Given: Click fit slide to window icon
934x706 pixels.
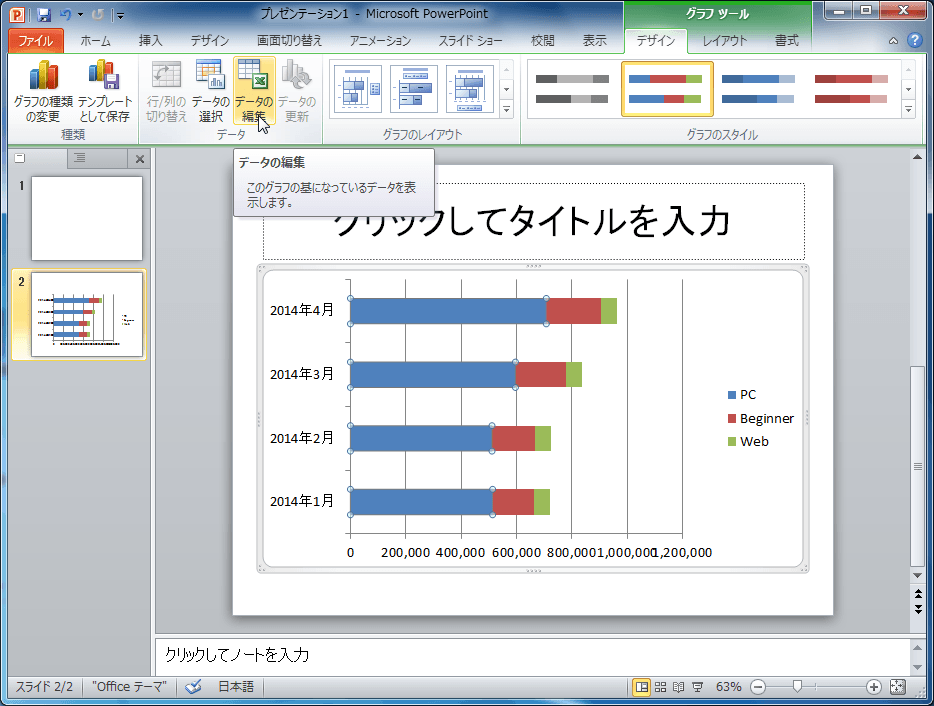Looking at the screenshot, I should click(897, 687).
